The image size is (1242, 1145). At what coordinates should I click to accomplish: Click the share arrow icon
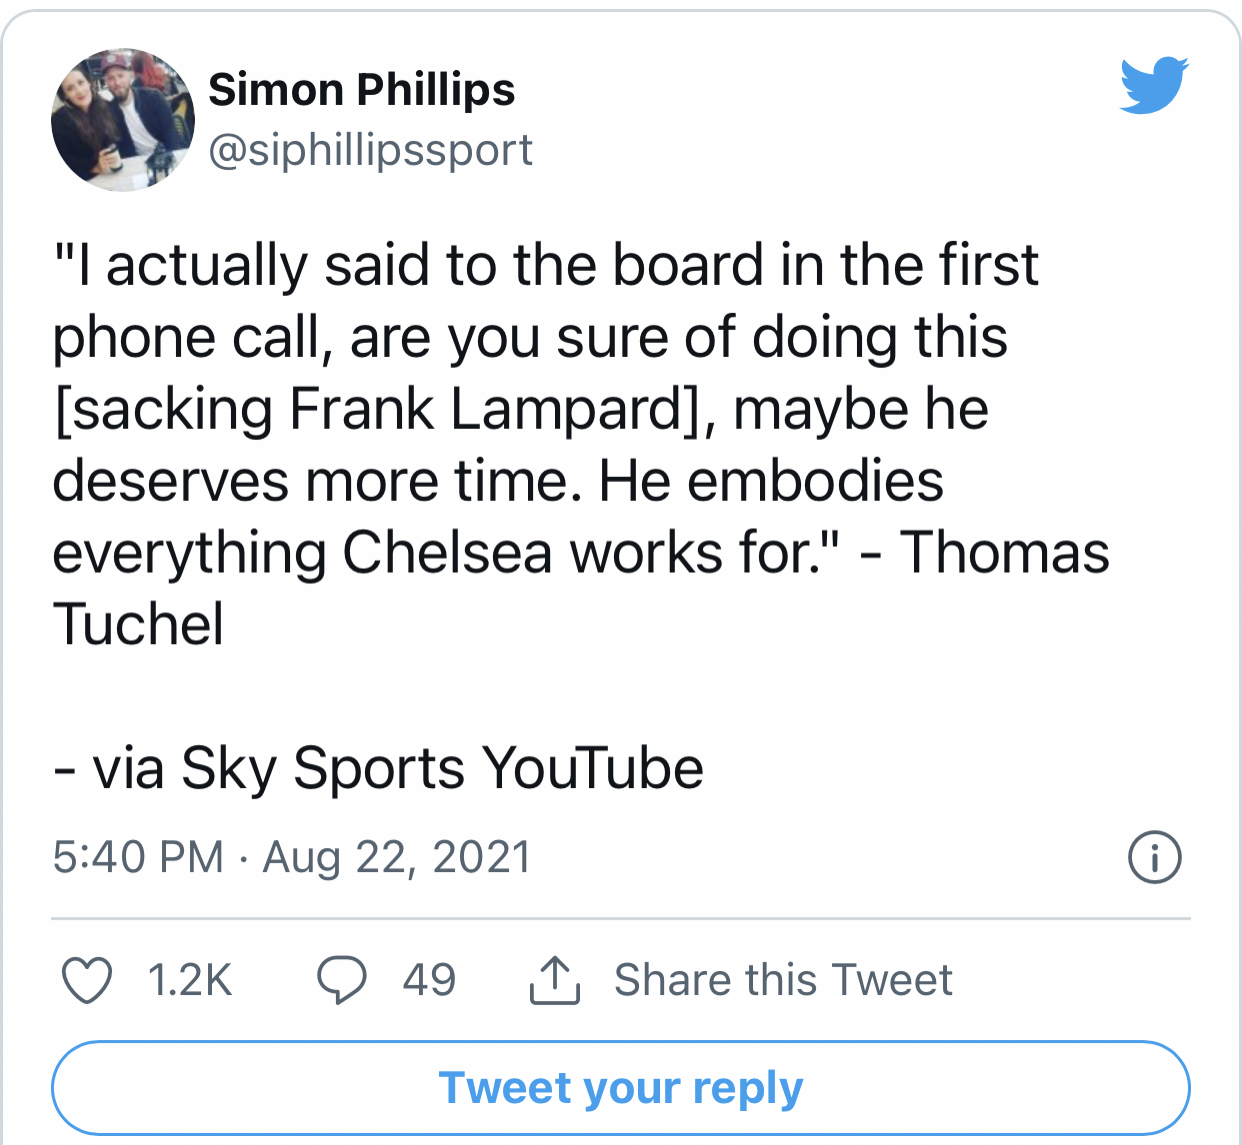[554, 980]
